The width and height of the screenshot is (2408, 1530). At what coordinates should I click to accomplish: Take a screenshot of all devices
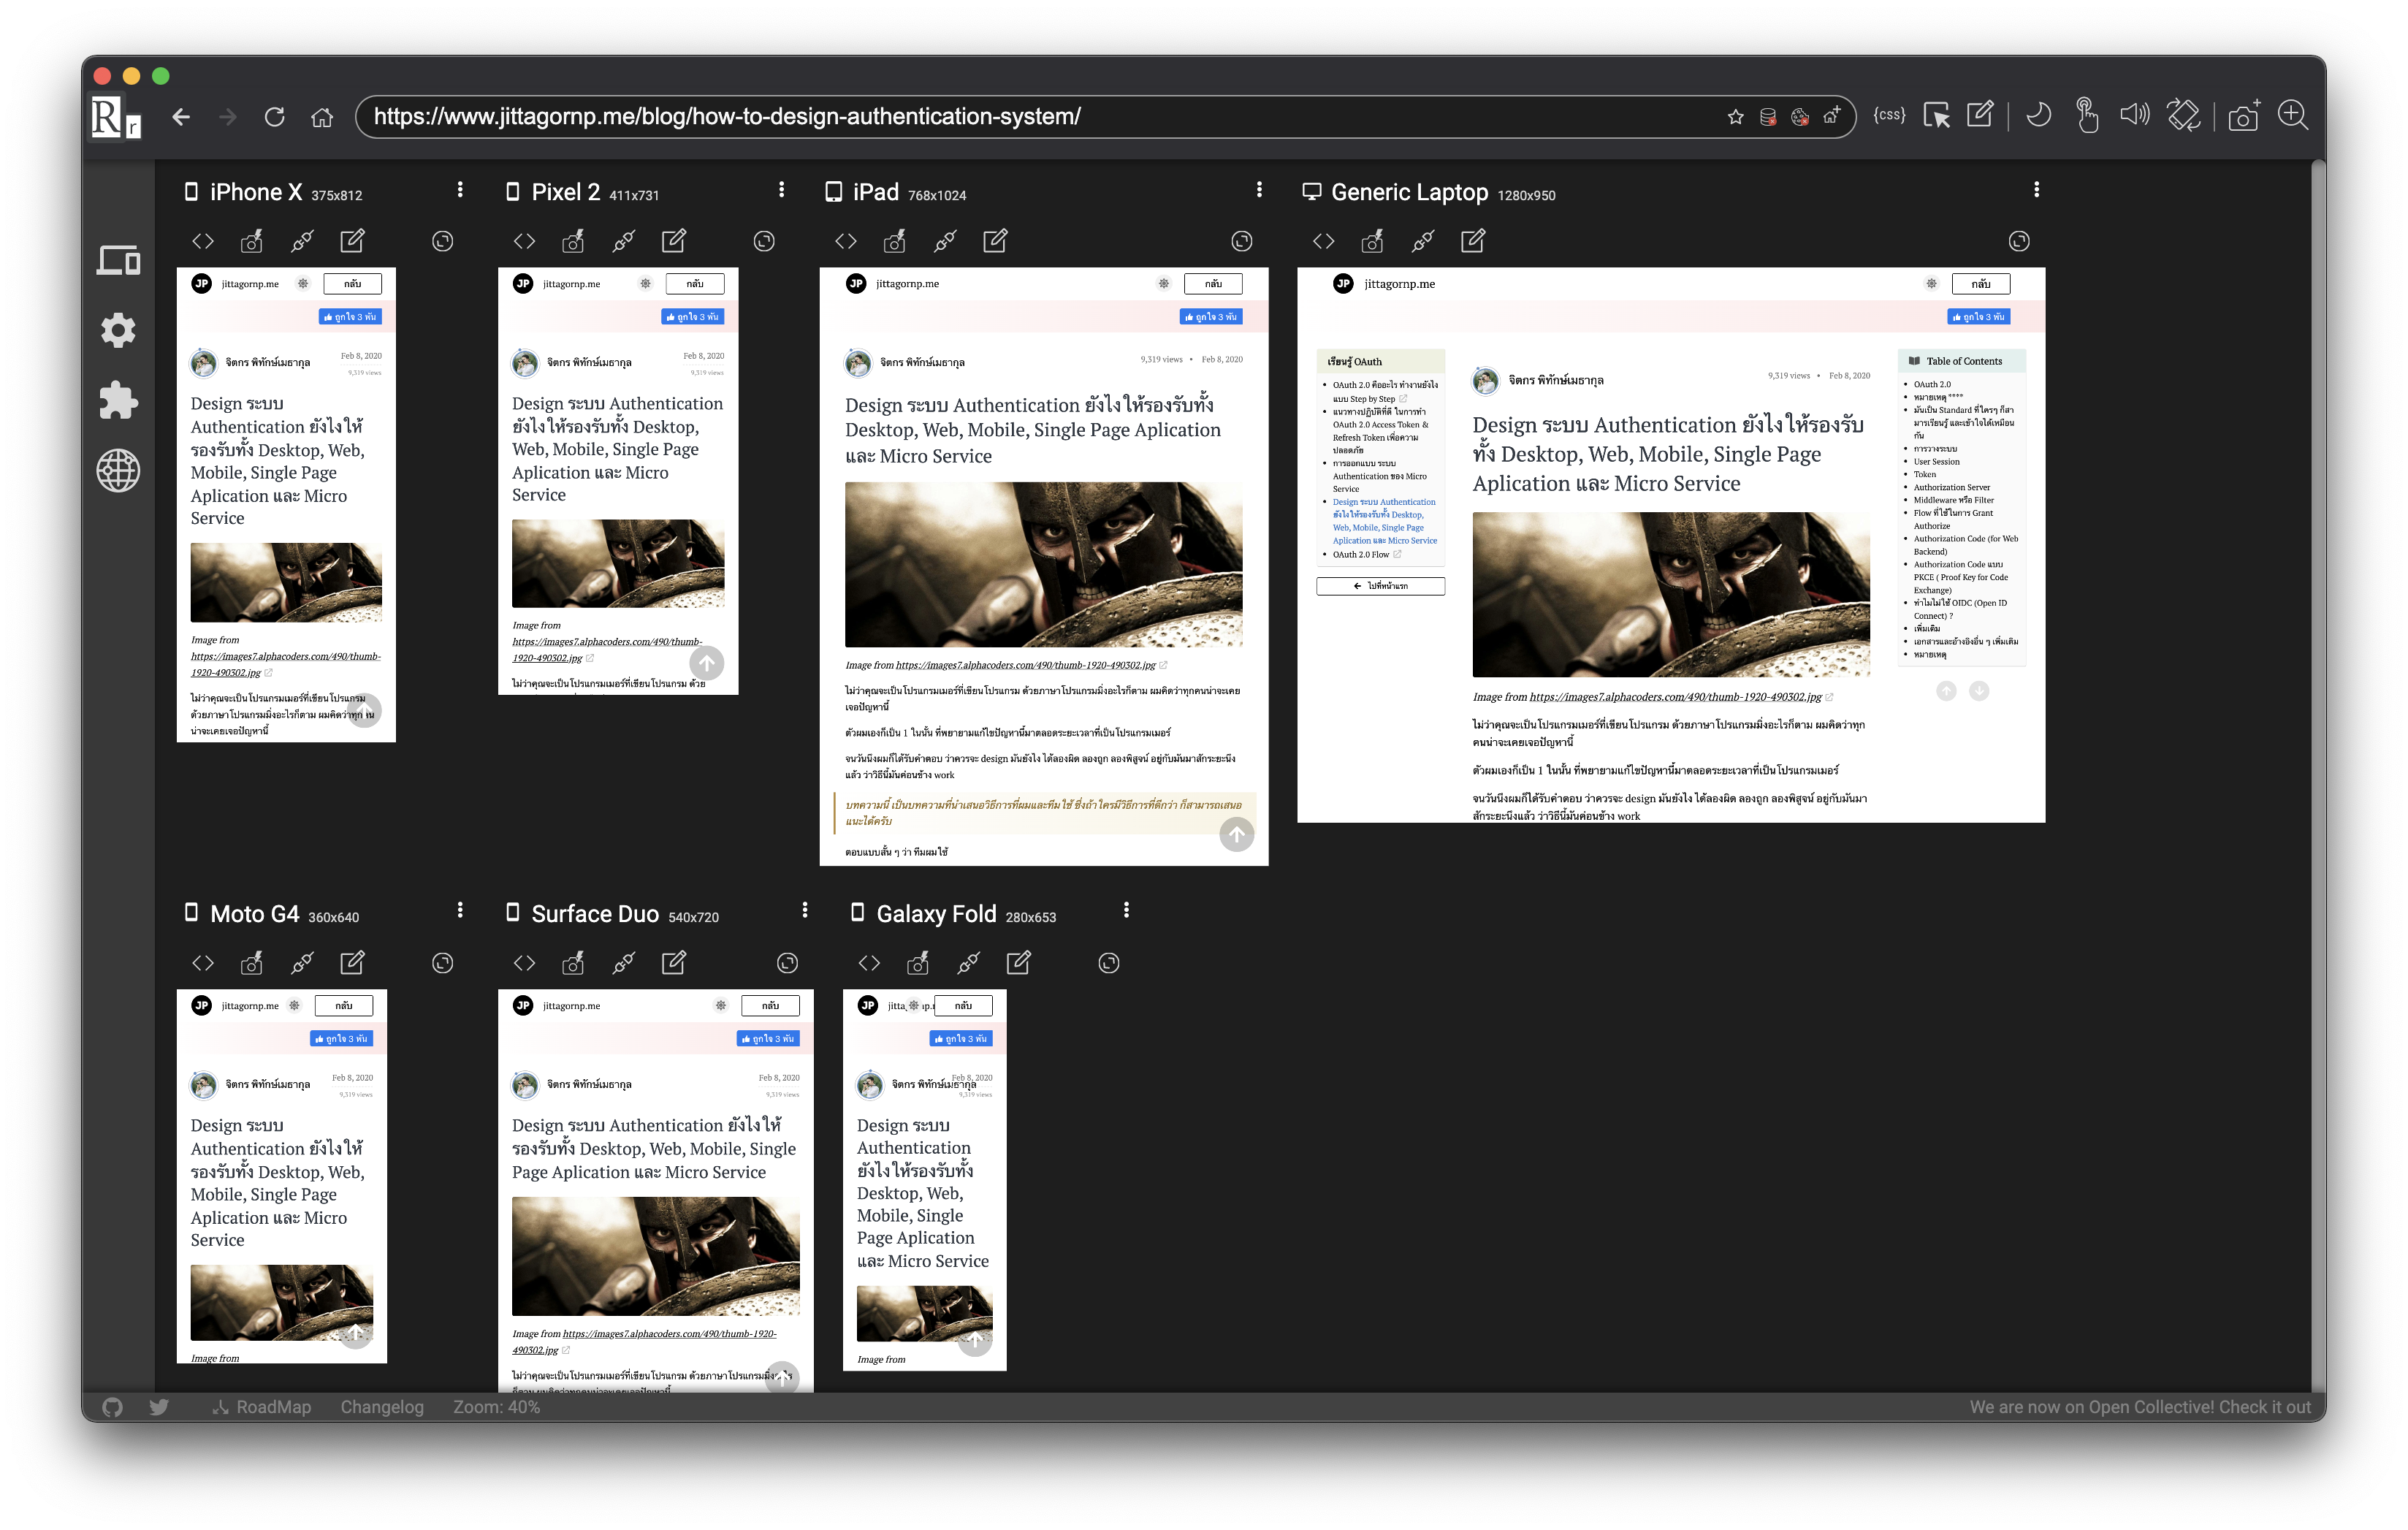click(2243, 116)
